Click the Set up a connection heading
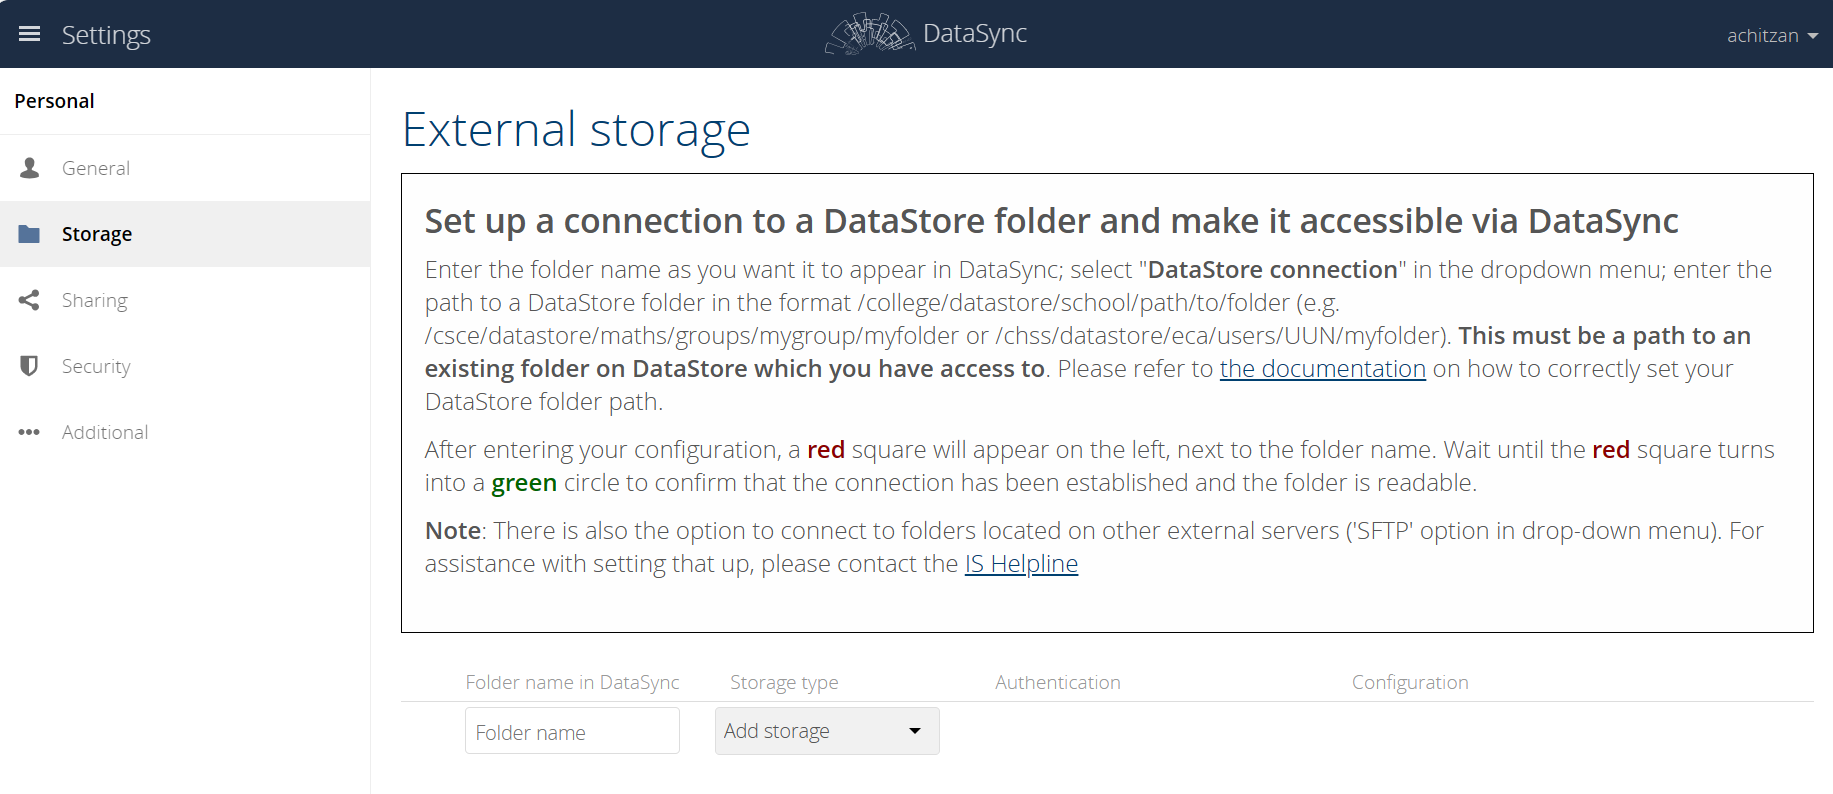Screen dimensions: 1833x794 1051,221
